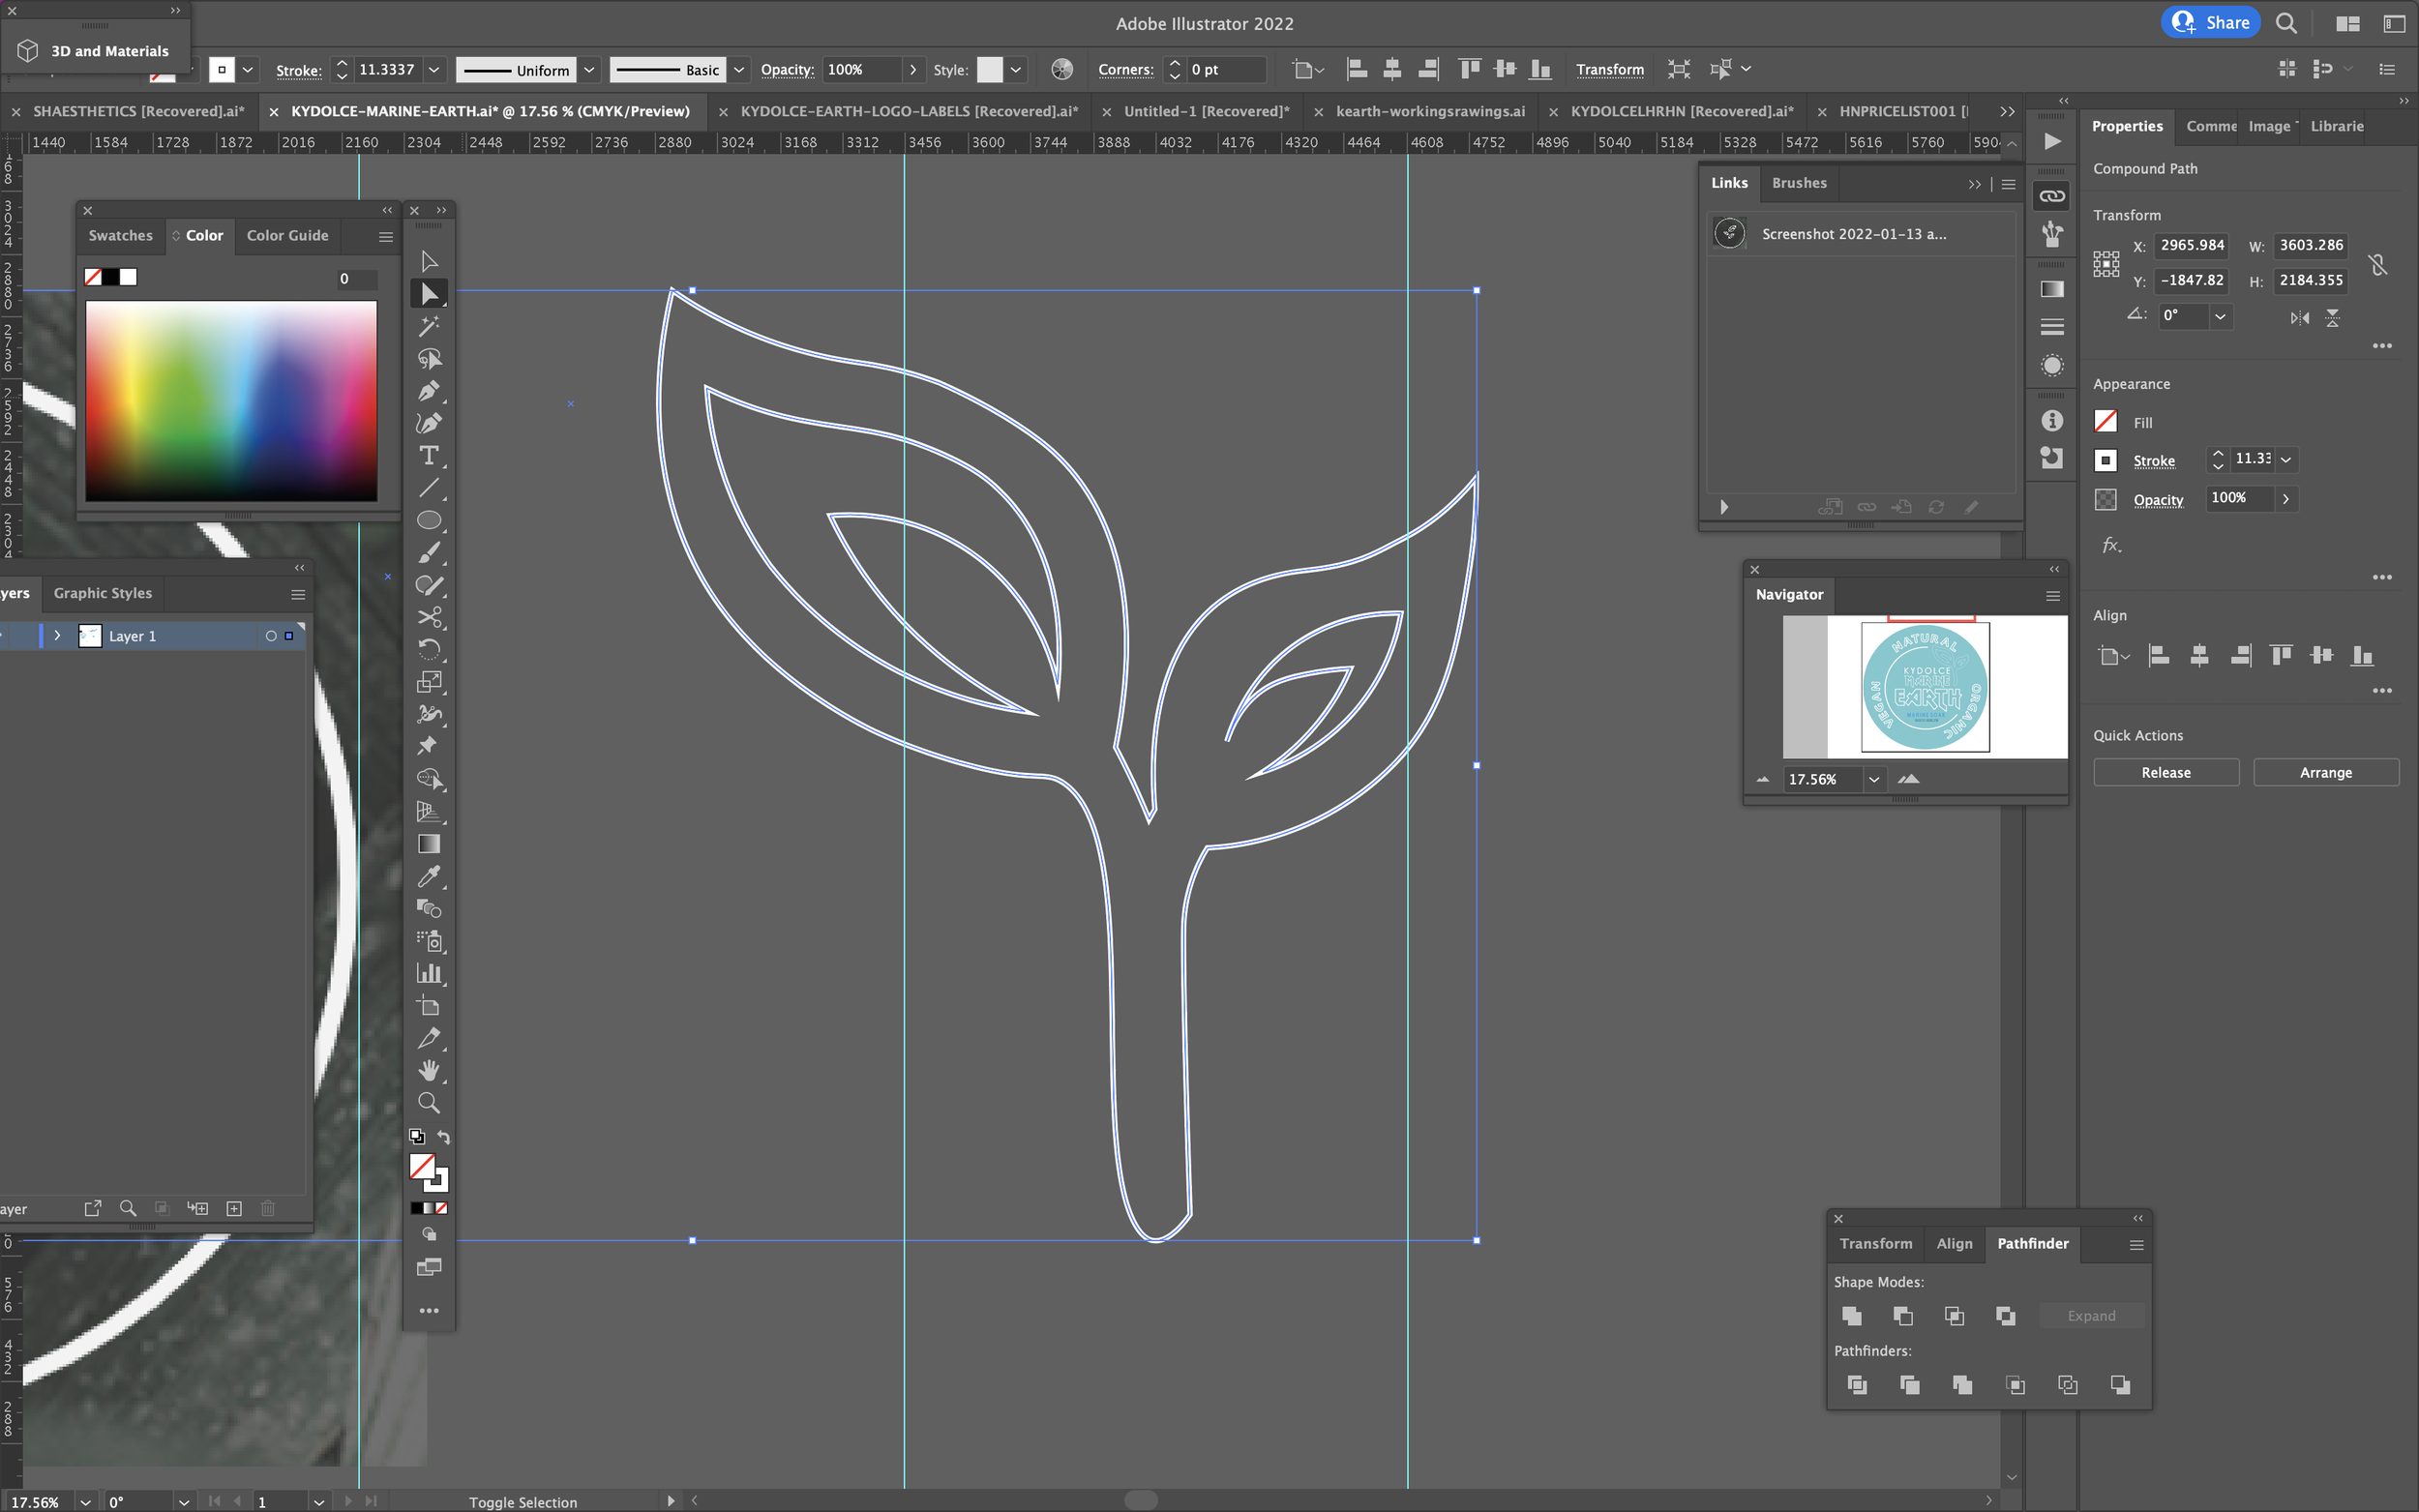
Task: Toggle Flip Horizontally in Transform section
Action: [x=2300, y=317]
